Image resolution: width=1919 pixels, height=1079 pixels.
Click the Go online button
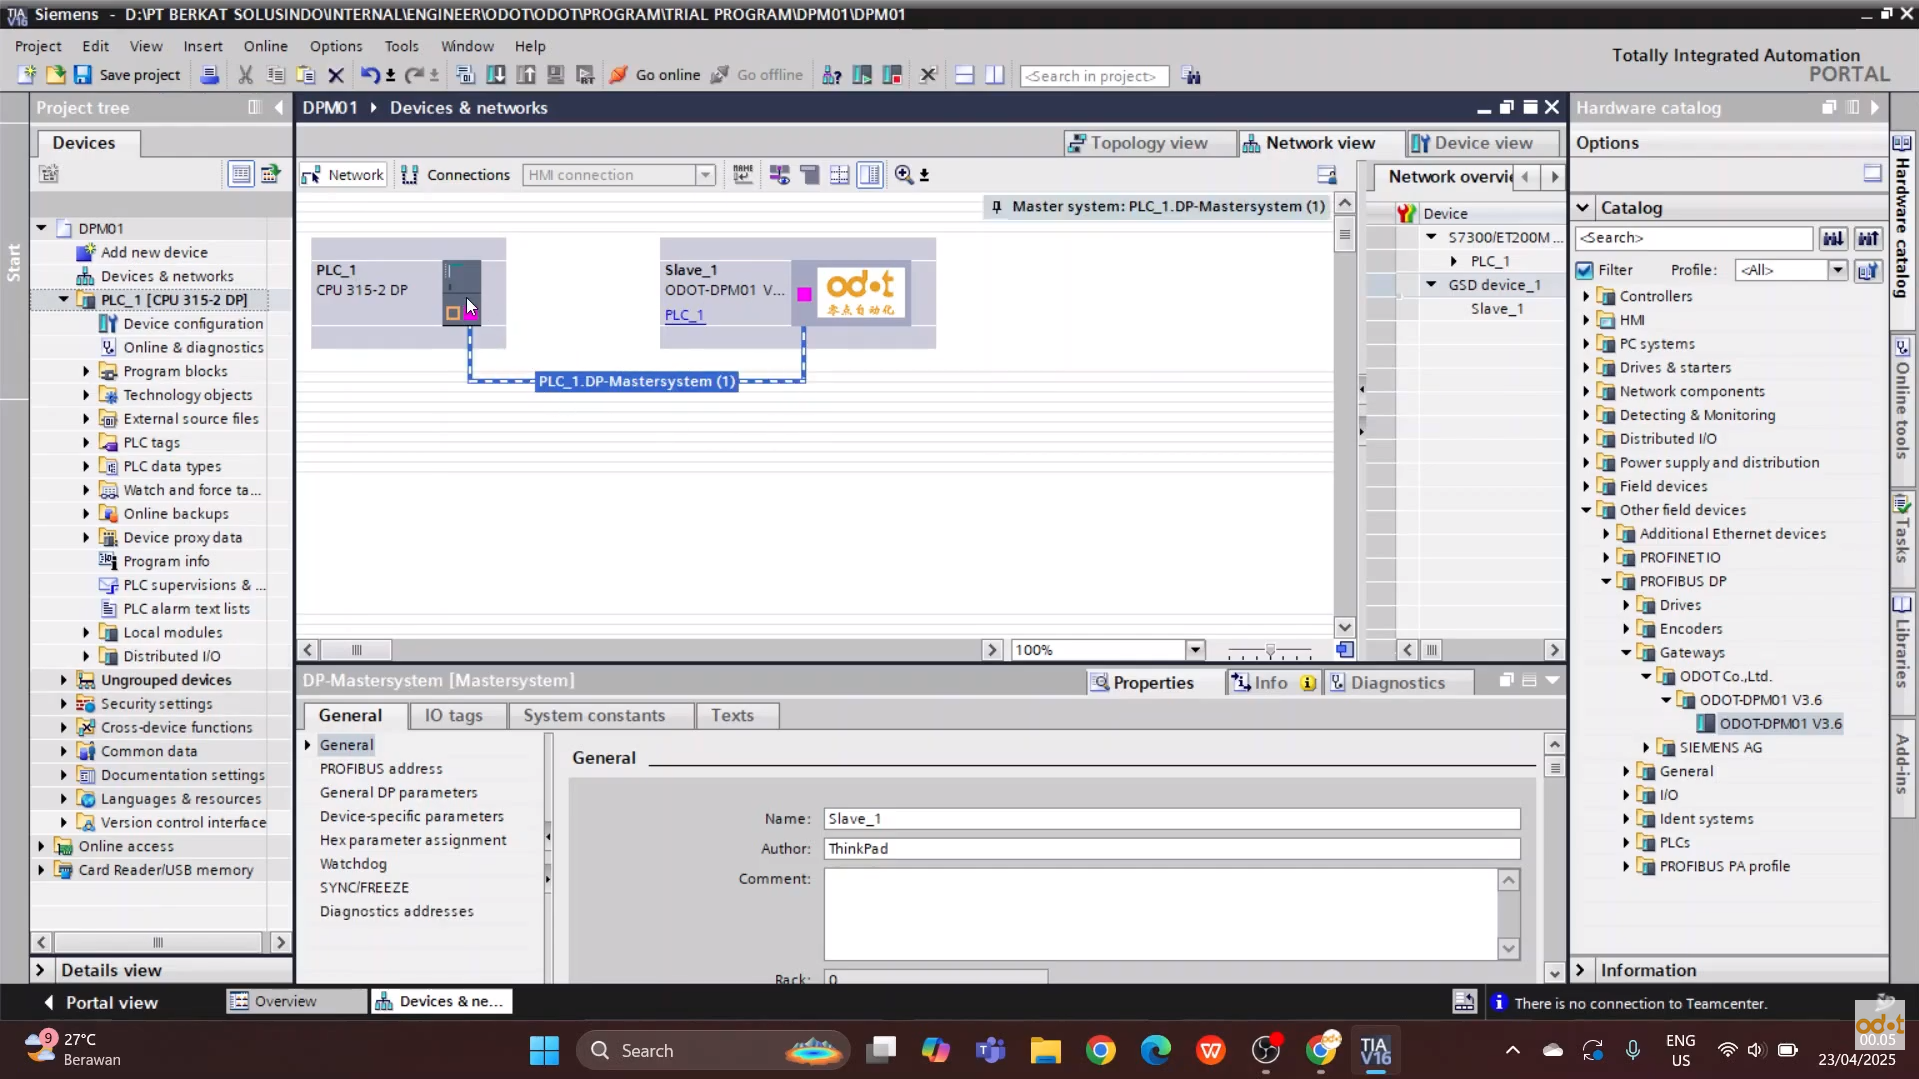tap(655, 75)
